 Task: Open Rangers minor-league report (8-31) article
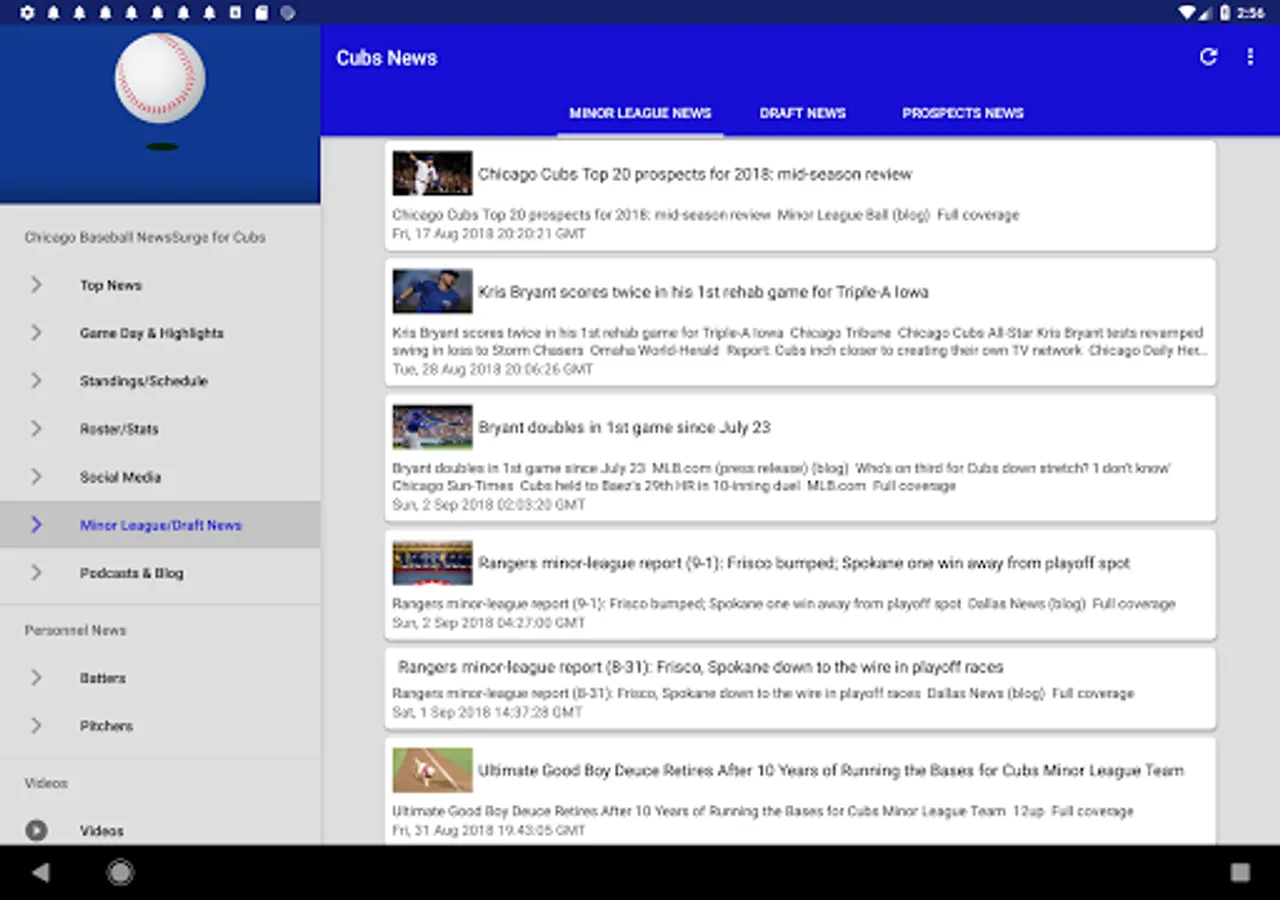tap(800, 688)
